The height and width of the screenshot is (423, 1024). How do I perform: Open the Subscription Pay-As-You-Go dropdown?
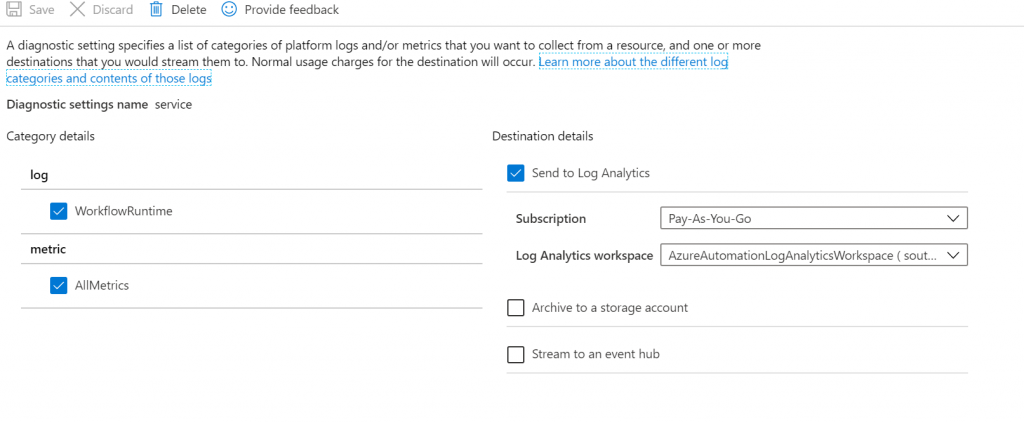point(814,219)
